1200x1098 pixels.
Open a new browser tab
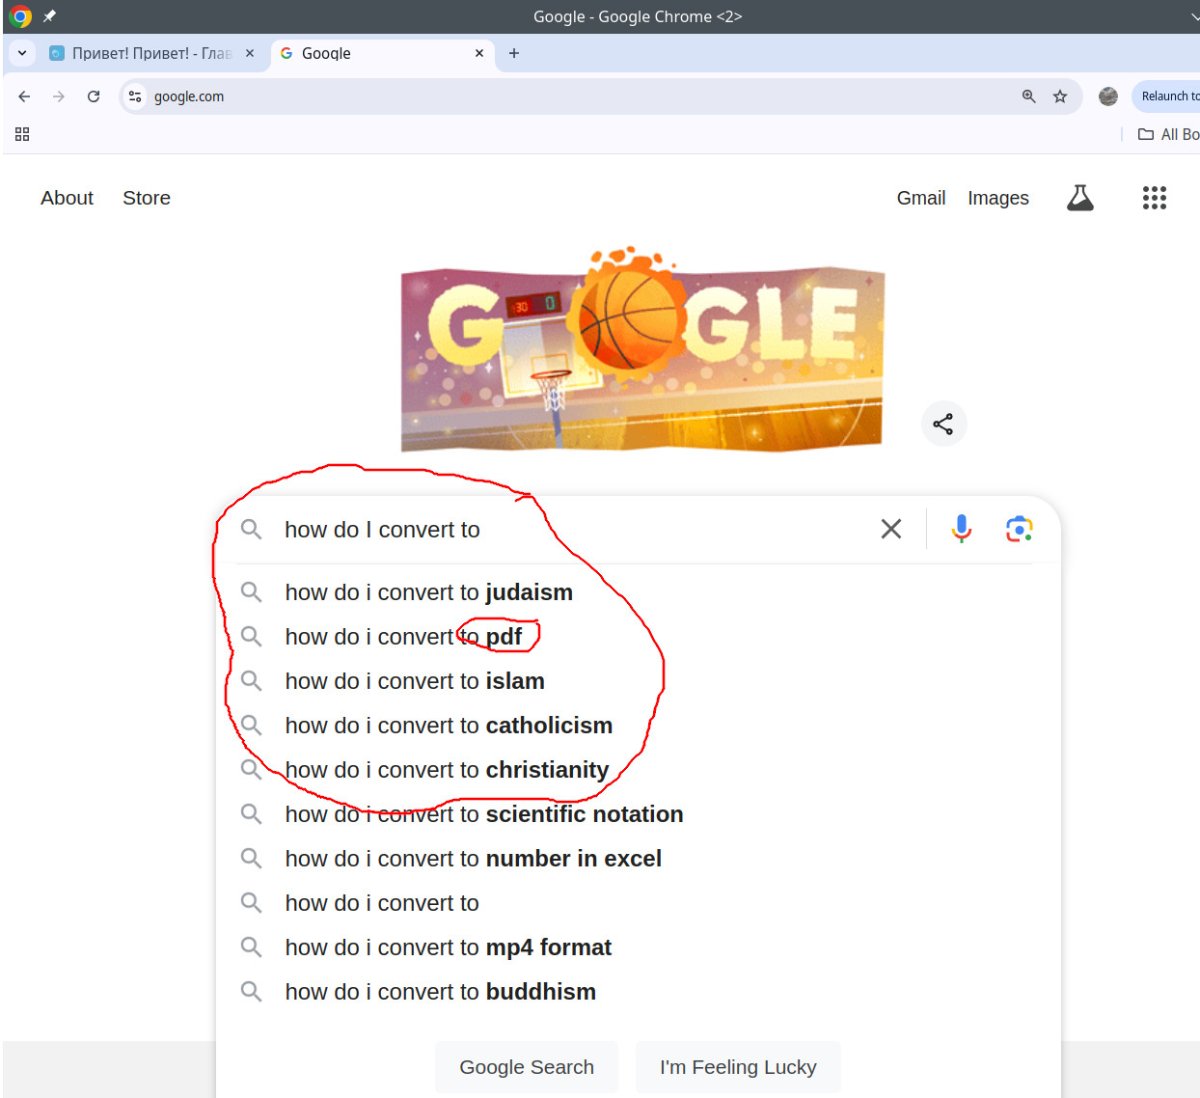pos(514,53)
